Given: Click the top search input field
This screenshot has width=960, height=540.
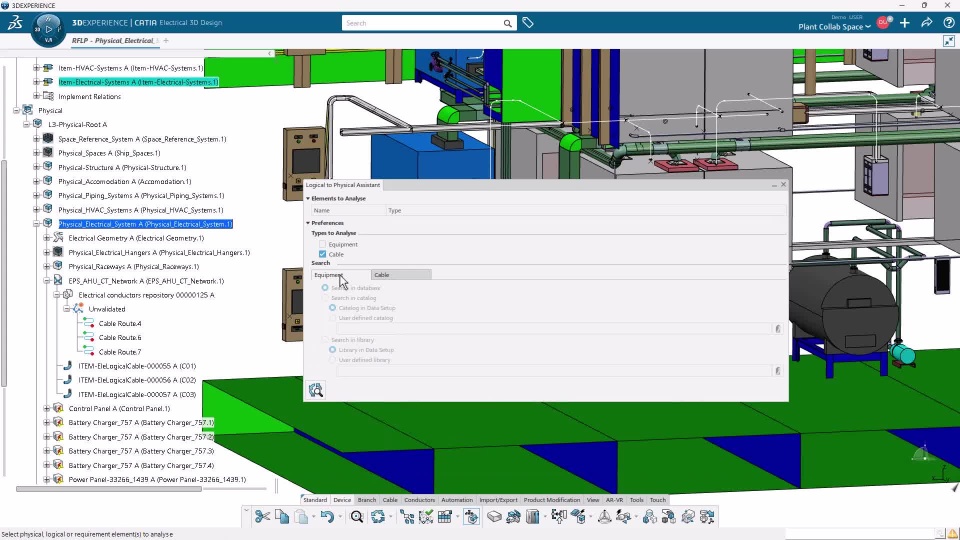Looking at the screenshot, I should 422,23.
